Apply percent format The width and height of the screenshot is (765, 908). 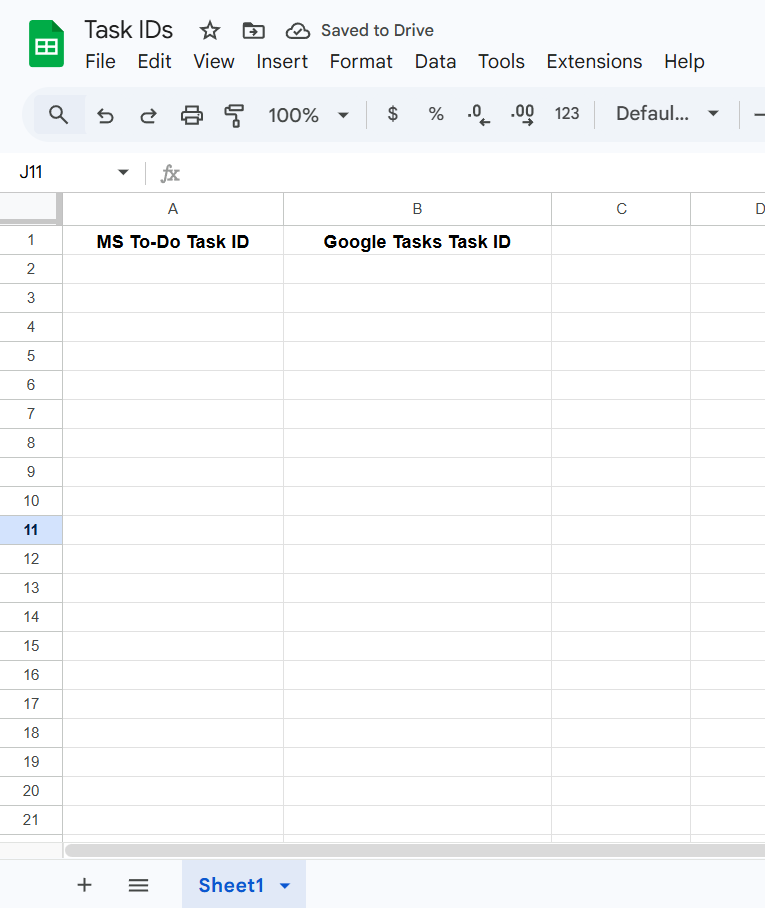coord(436,114)
